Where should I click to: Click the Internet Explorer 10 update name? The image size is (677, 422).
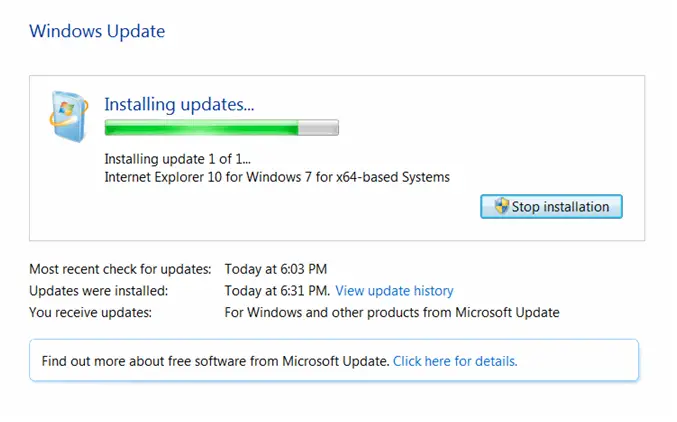click(x=277, y=177)
